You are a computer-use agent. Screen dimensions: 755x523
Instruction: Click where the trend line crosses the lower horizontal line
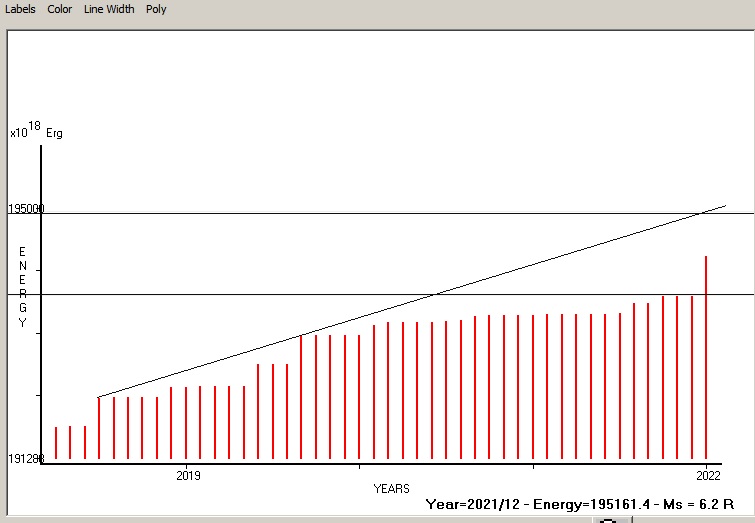434,294
